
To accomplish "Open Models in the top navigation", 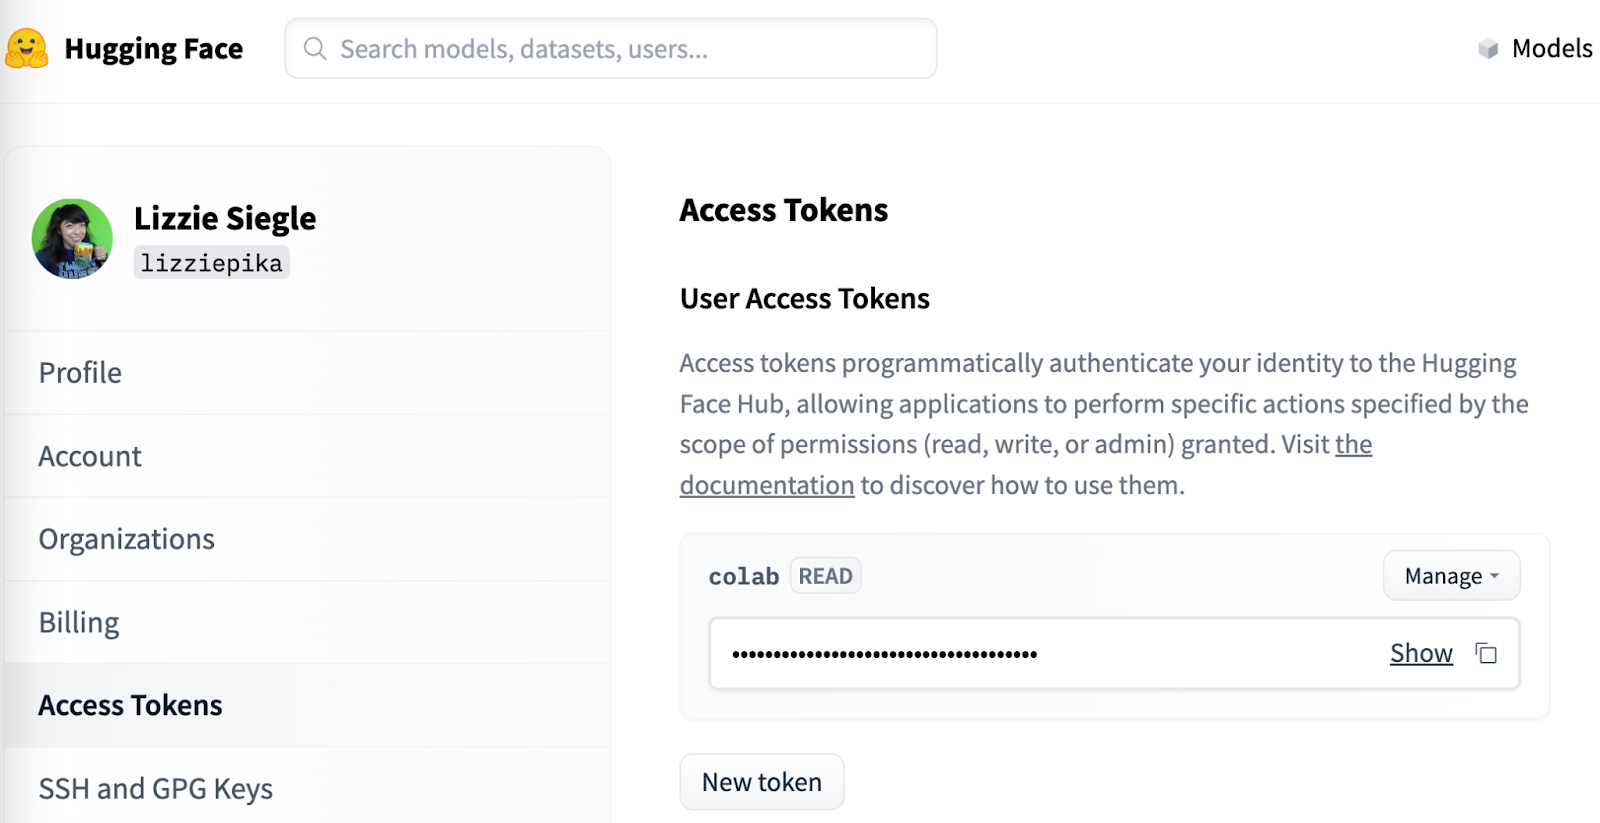I will click(x=1551, y=48).
